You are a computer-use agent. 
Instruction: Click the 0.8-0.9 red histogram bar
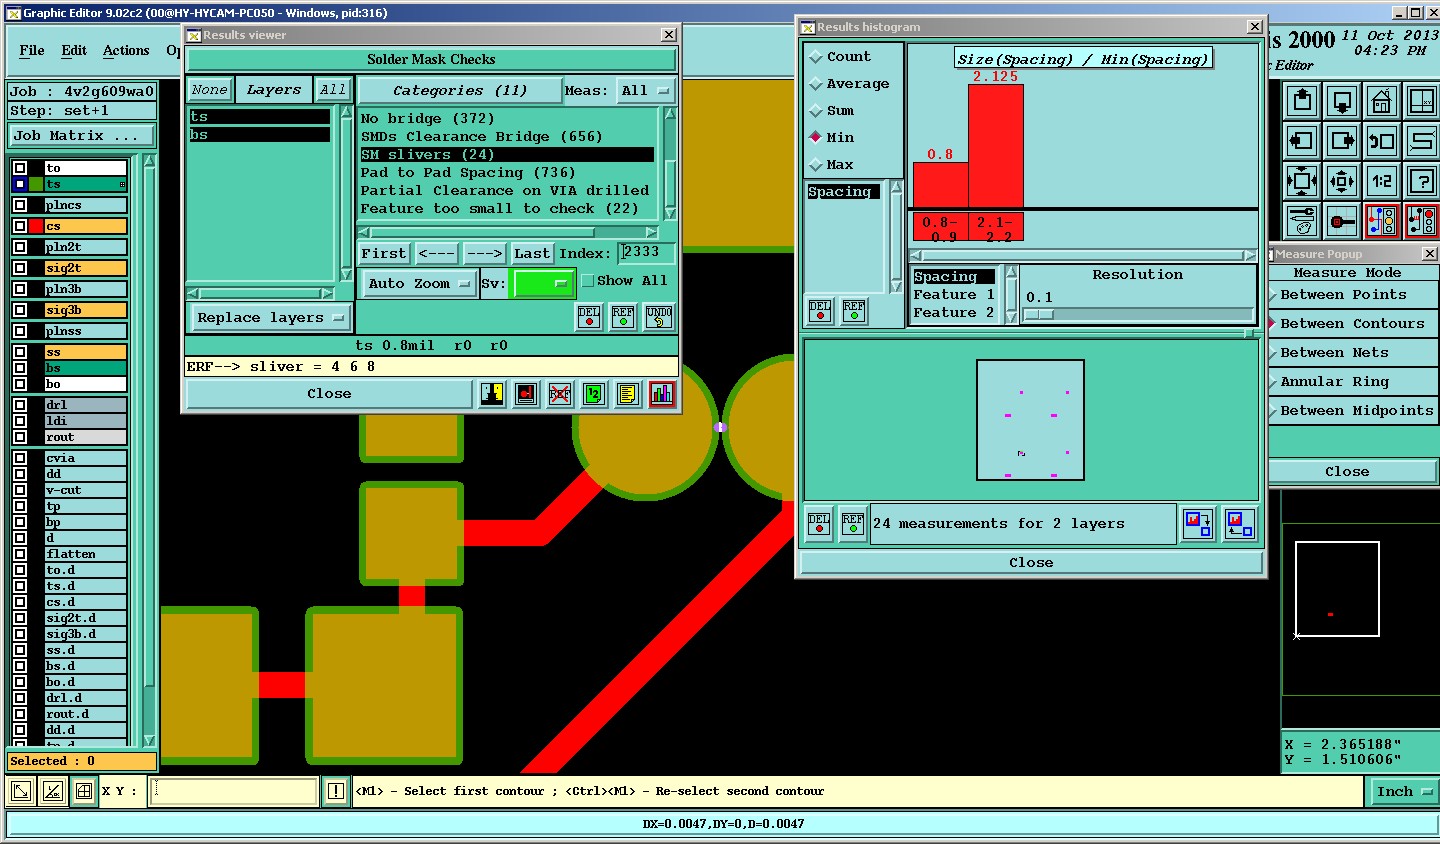[940, 186]
